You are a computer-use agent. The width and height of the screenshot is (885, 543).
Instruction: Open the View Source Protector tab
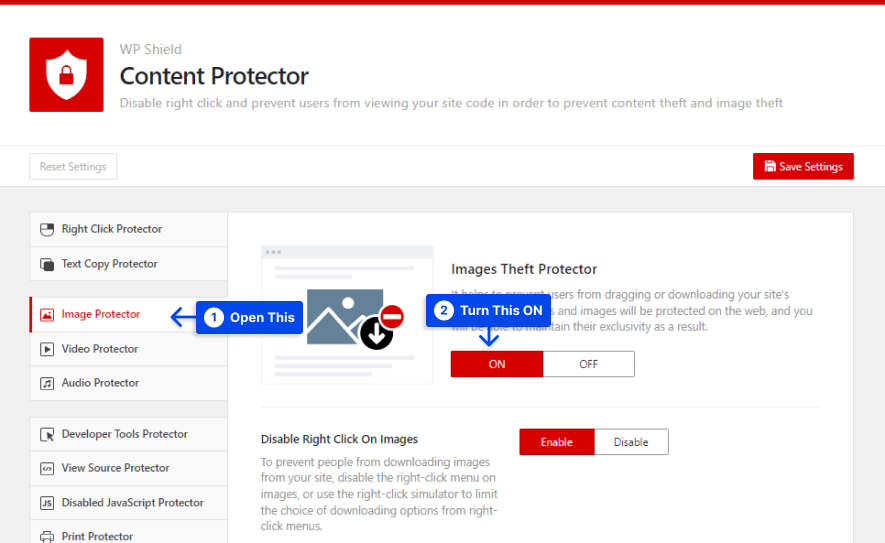coord(129,468)
